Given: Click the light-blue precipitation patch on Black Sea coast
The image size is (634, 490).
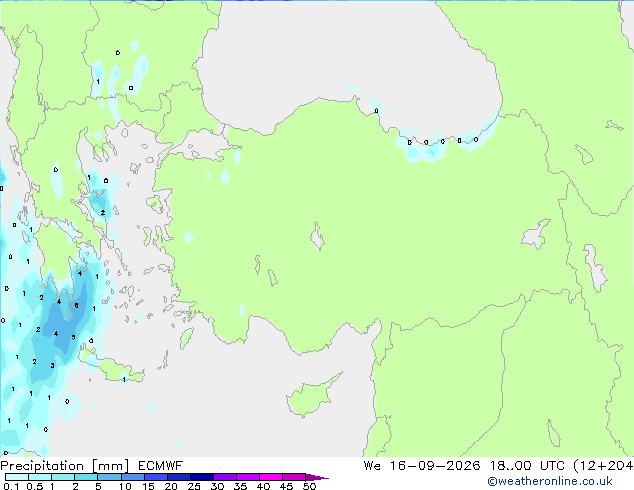Looking at the screenshot, I should pyautogui.click(x=427, y=149).
